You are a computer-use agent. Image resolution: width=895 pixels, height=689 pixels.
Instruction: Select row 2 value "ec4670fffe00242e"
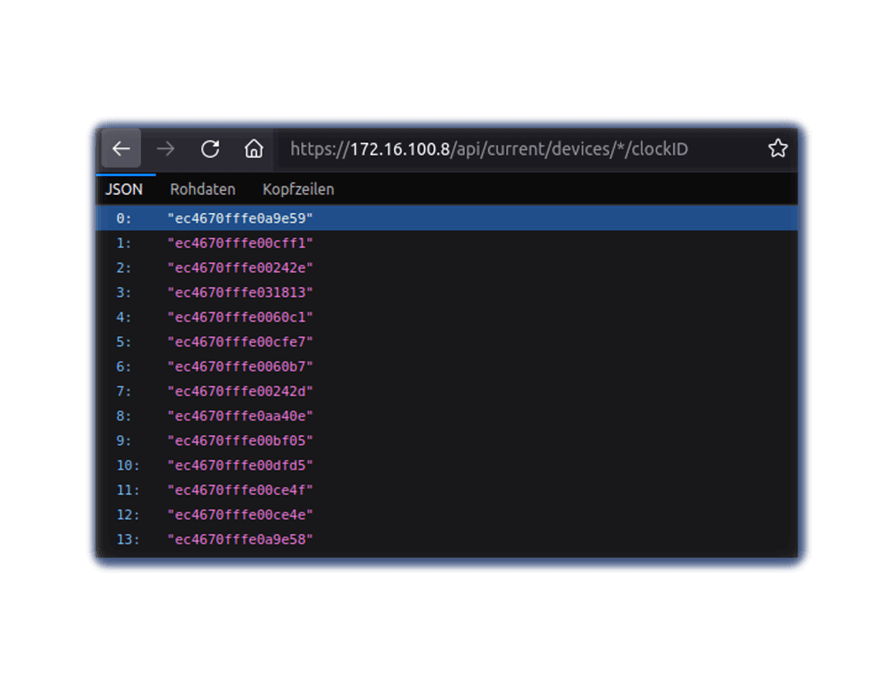point(240,268)
